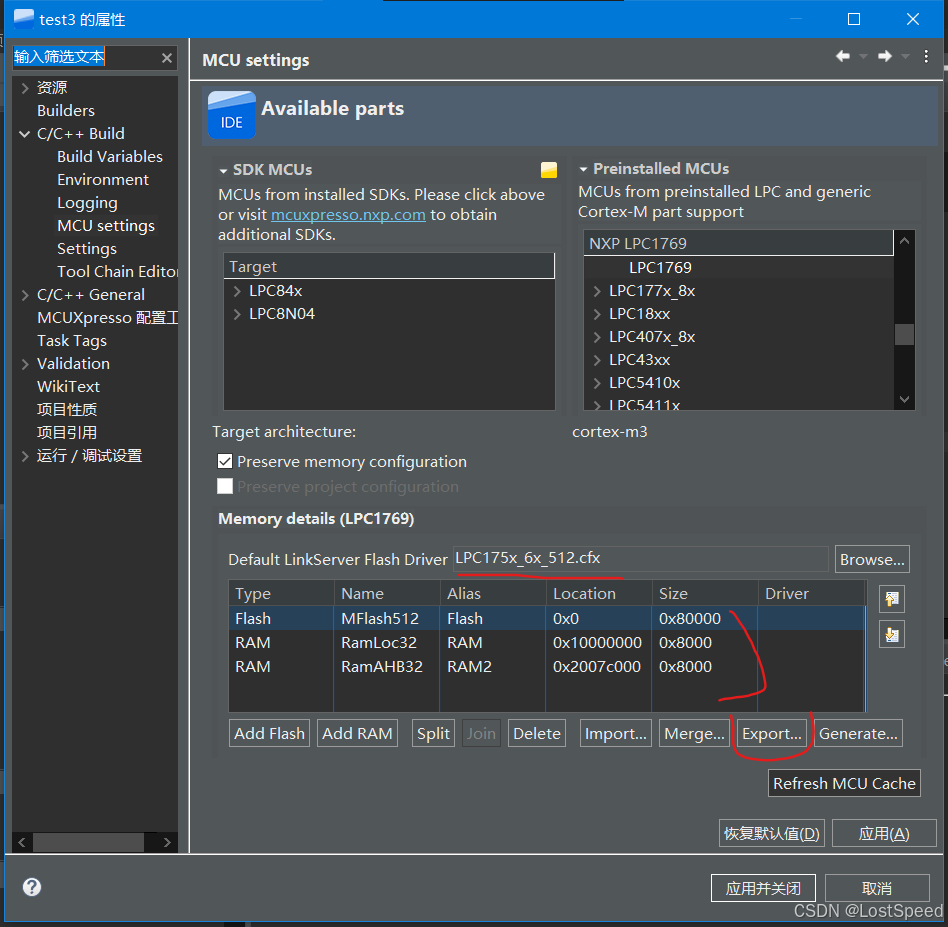Click left tree horizontal scrollbar right arrow
Screen dimensions: 948x927
pos(167,842)
